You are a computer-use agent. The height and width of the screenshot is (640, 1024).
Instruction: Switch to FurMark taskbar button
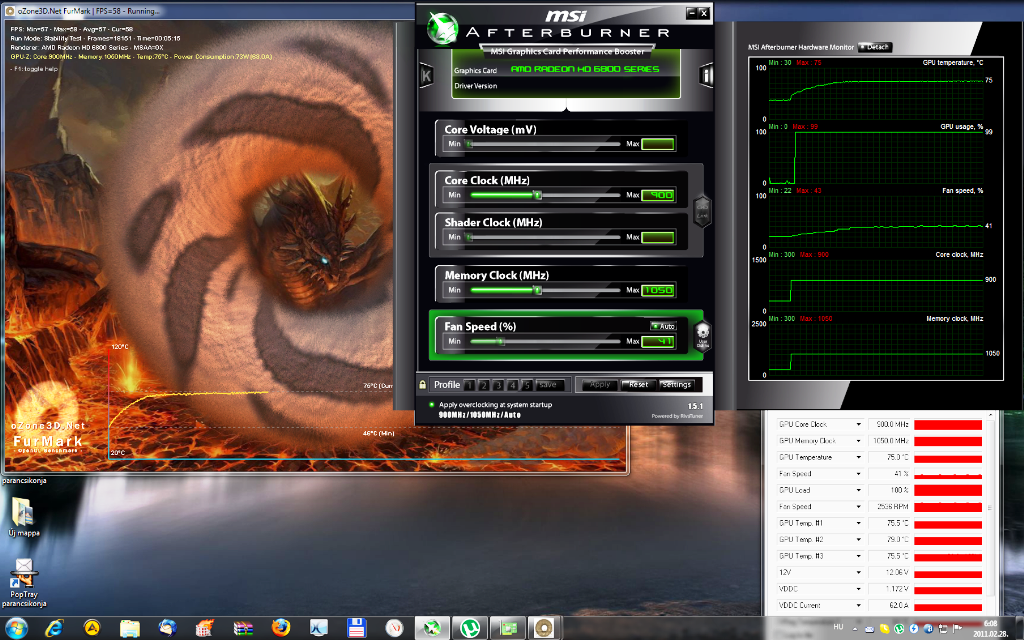(x=545, y=628)
